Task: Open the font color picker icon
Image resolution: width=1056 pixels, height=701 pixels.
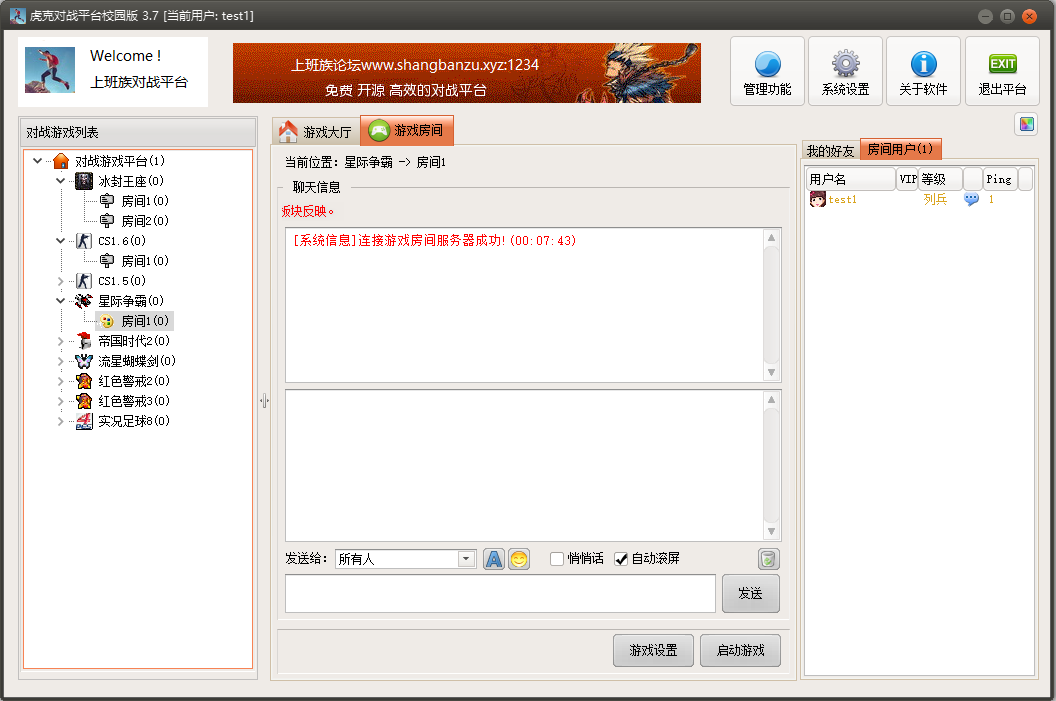Action: (x=493, y=559)
